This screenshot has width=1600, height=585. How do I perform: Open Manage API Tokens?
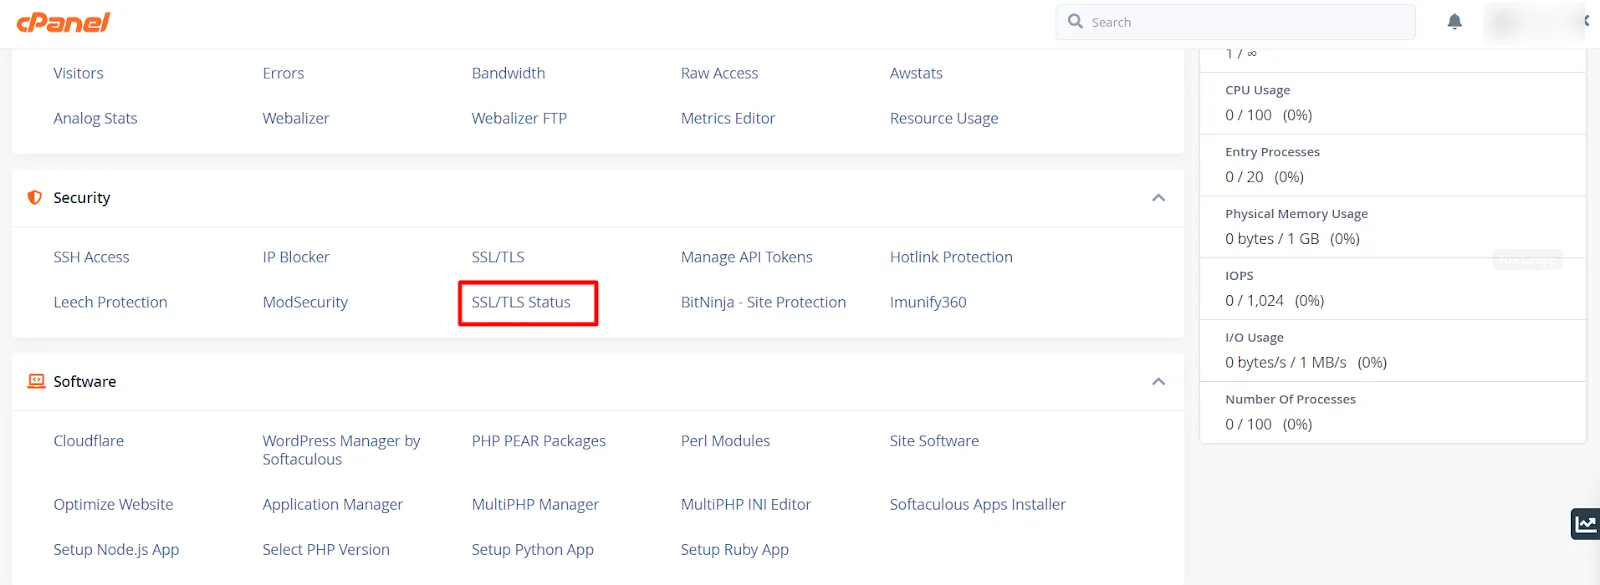tap(747, 257)
